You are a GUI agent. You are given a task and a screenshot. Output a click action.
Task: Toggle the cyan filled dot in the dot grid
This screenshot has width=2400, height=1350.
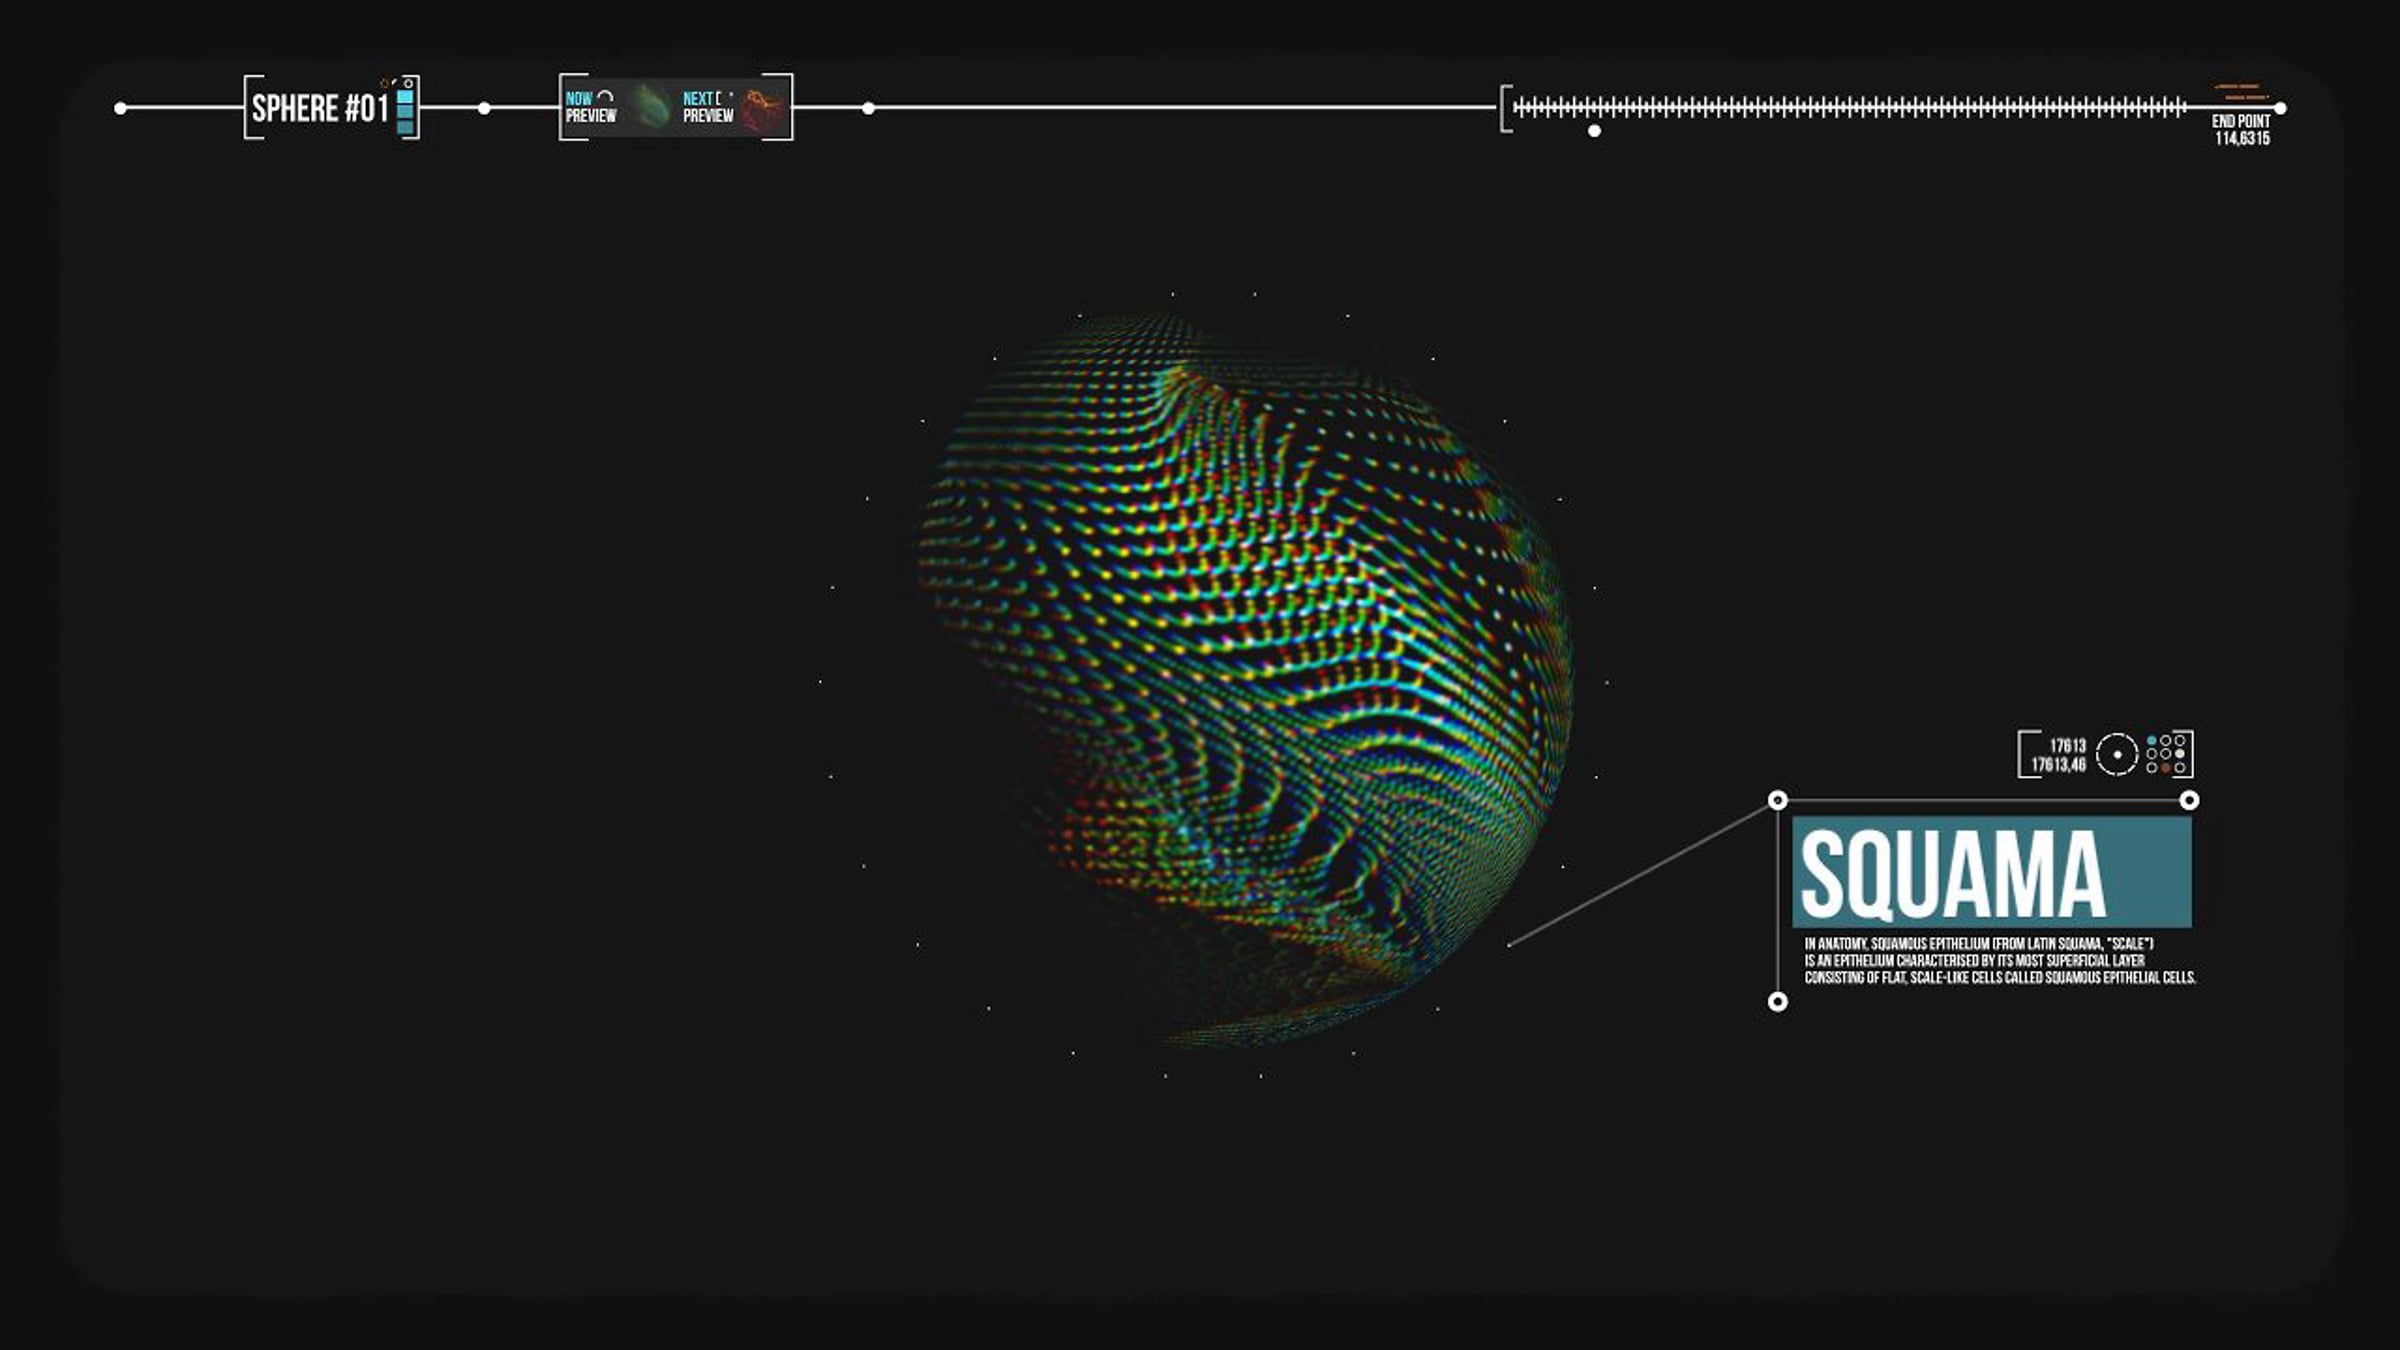point(2152,740)
